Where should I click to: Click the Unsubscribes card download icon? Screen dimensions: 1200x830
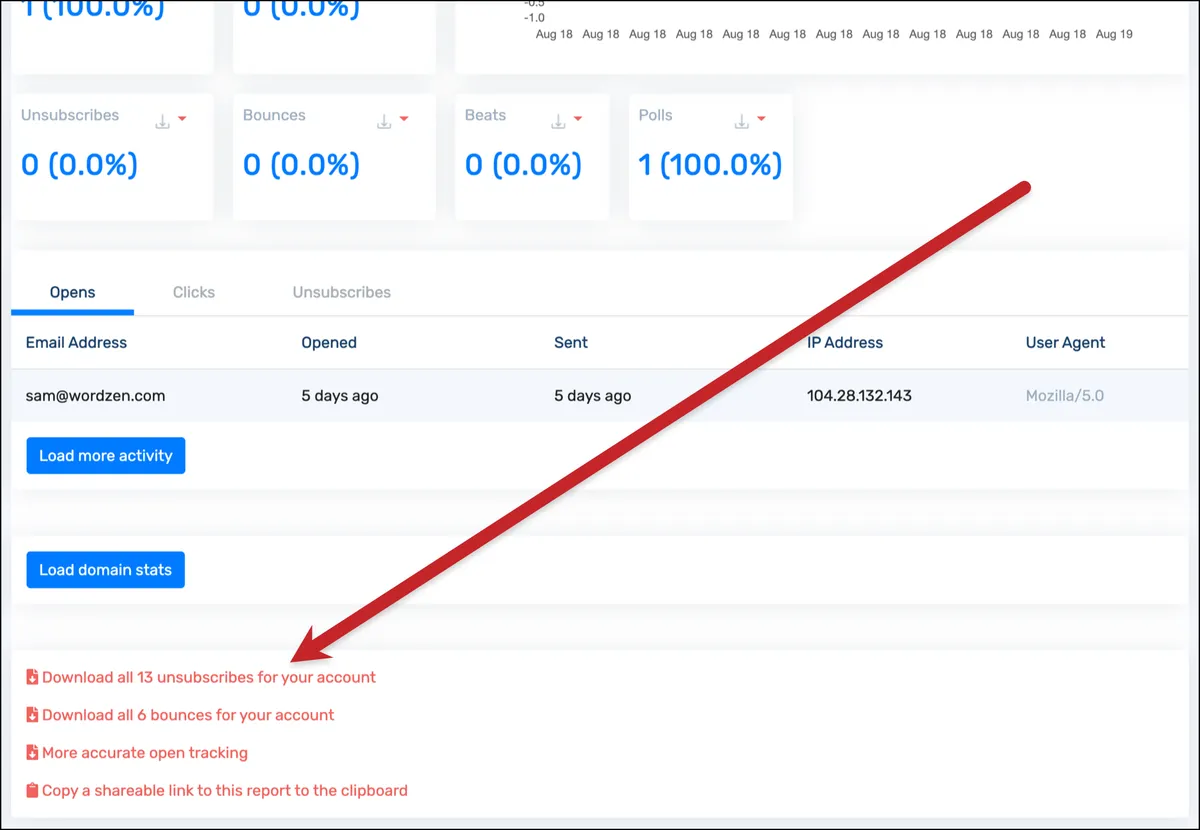pos(162,122)
